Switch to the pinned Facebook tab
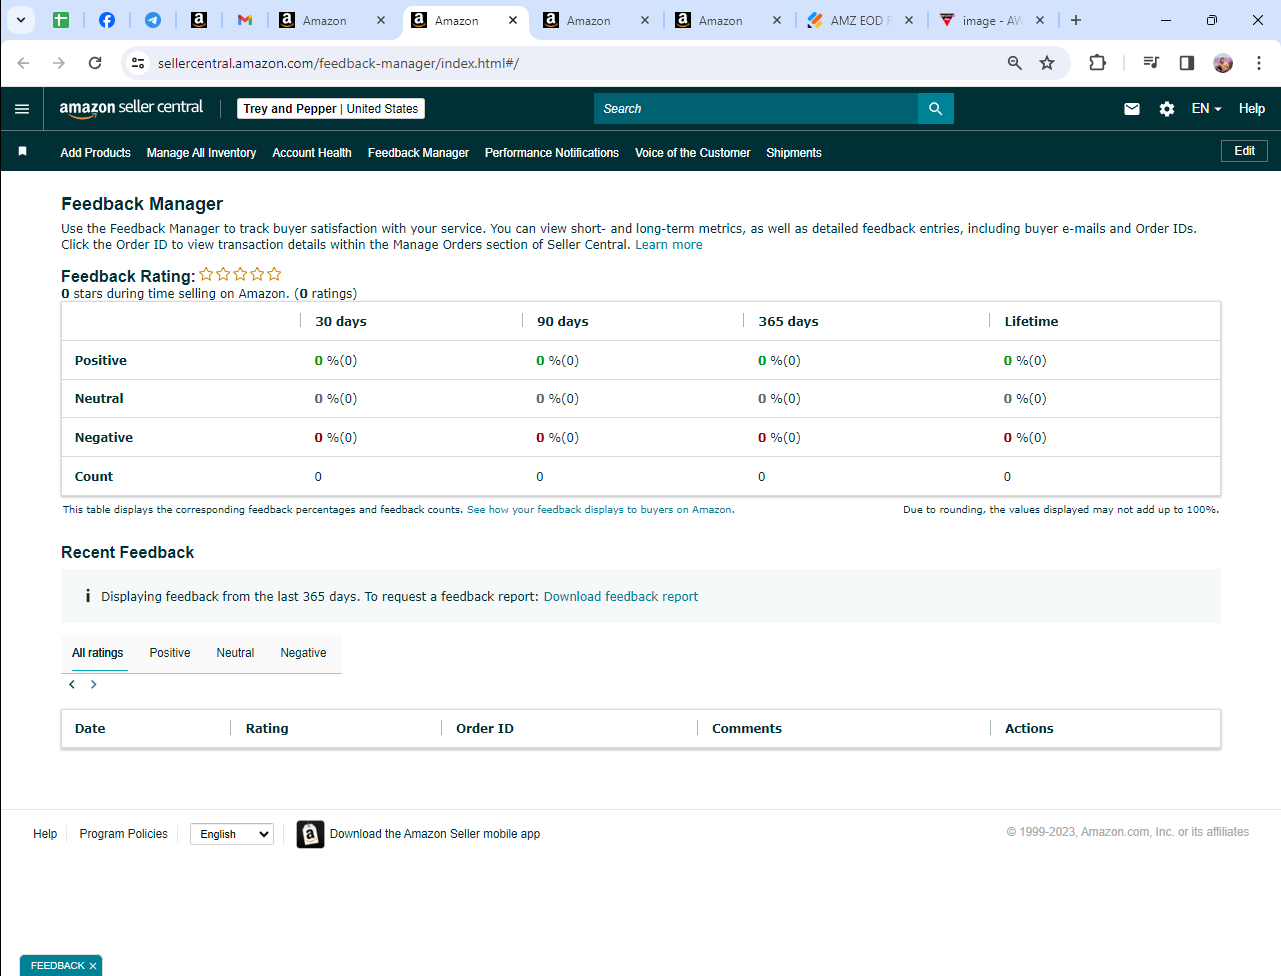Image resolution: width=1281 pixels, height=976 pixels. pos(107,20)
